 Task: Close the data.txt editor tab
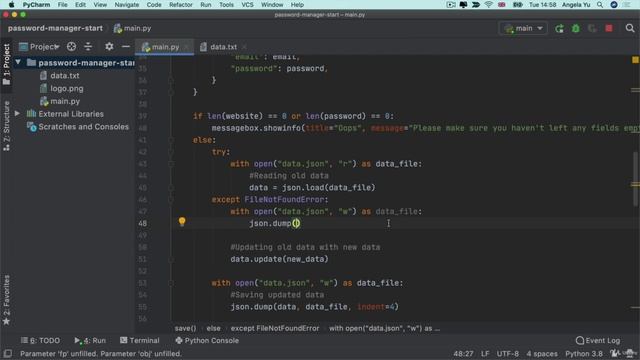tap(244, 47)
